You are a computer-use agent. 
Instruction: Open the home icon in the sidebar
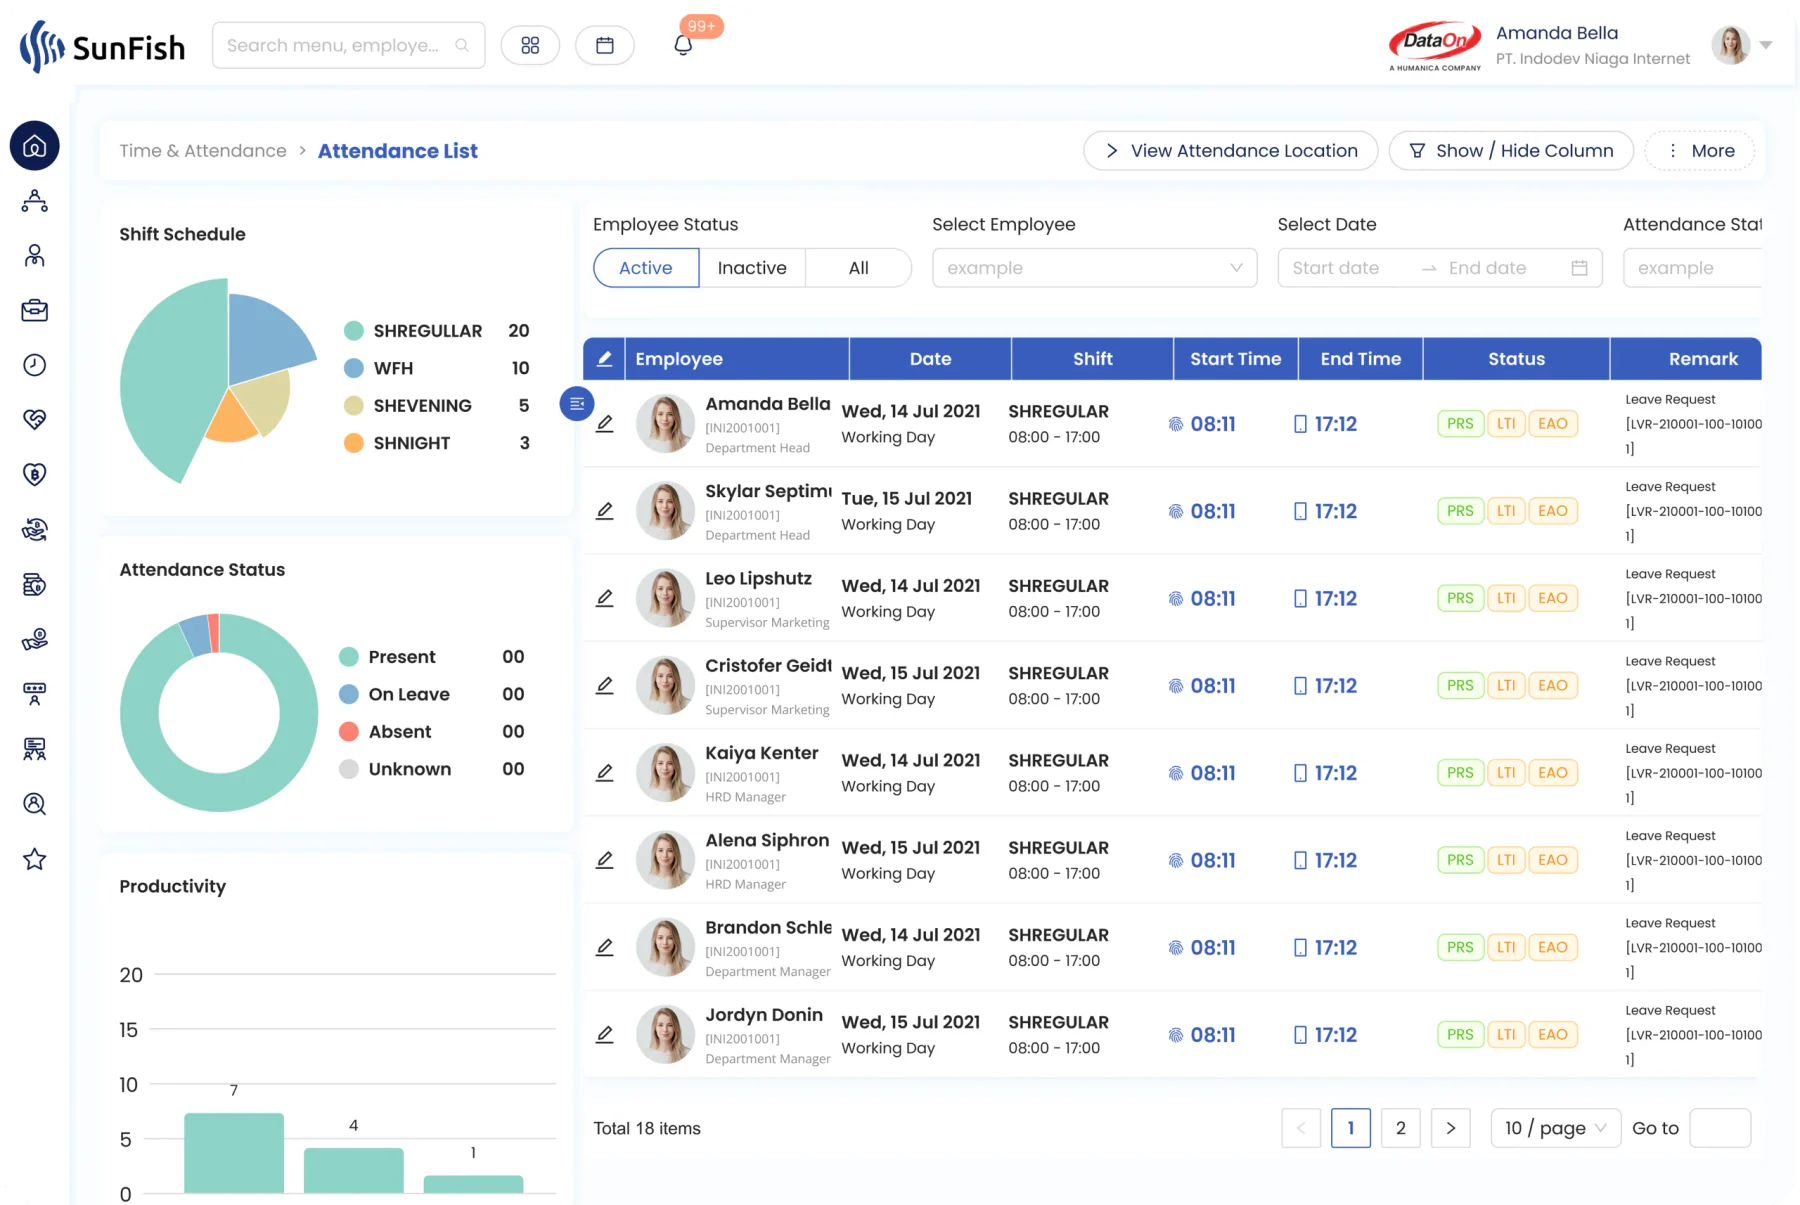tap(35, 146)
